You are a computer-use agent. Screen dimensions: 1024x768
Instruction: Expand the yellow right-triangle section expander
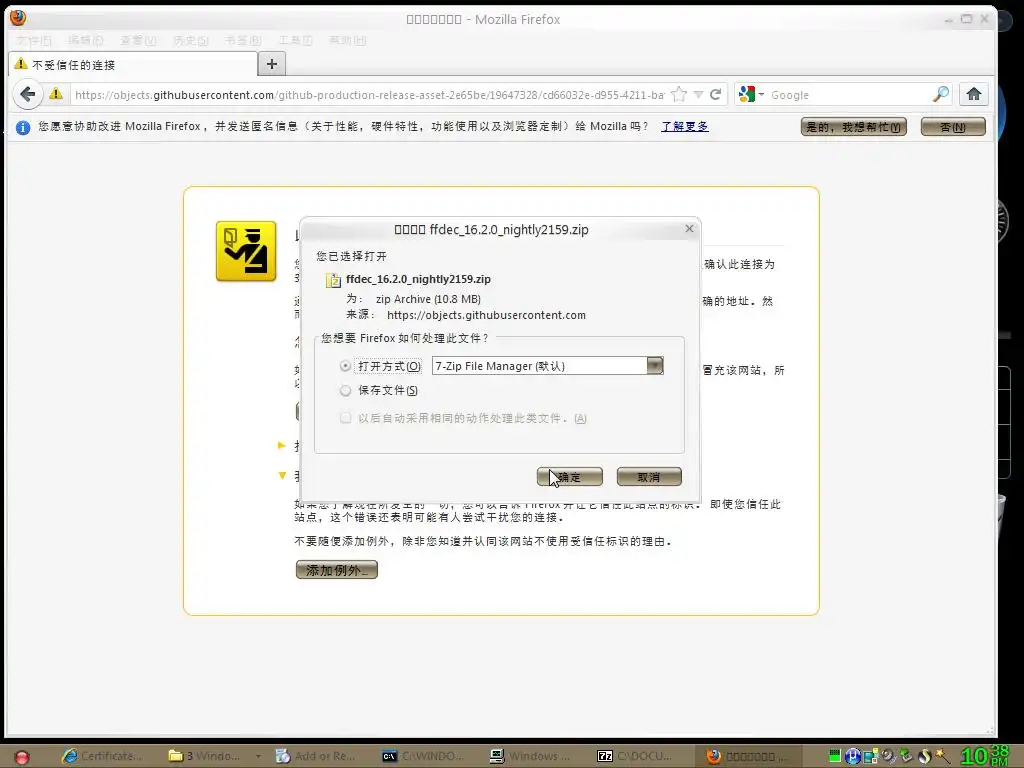[282, 445]
